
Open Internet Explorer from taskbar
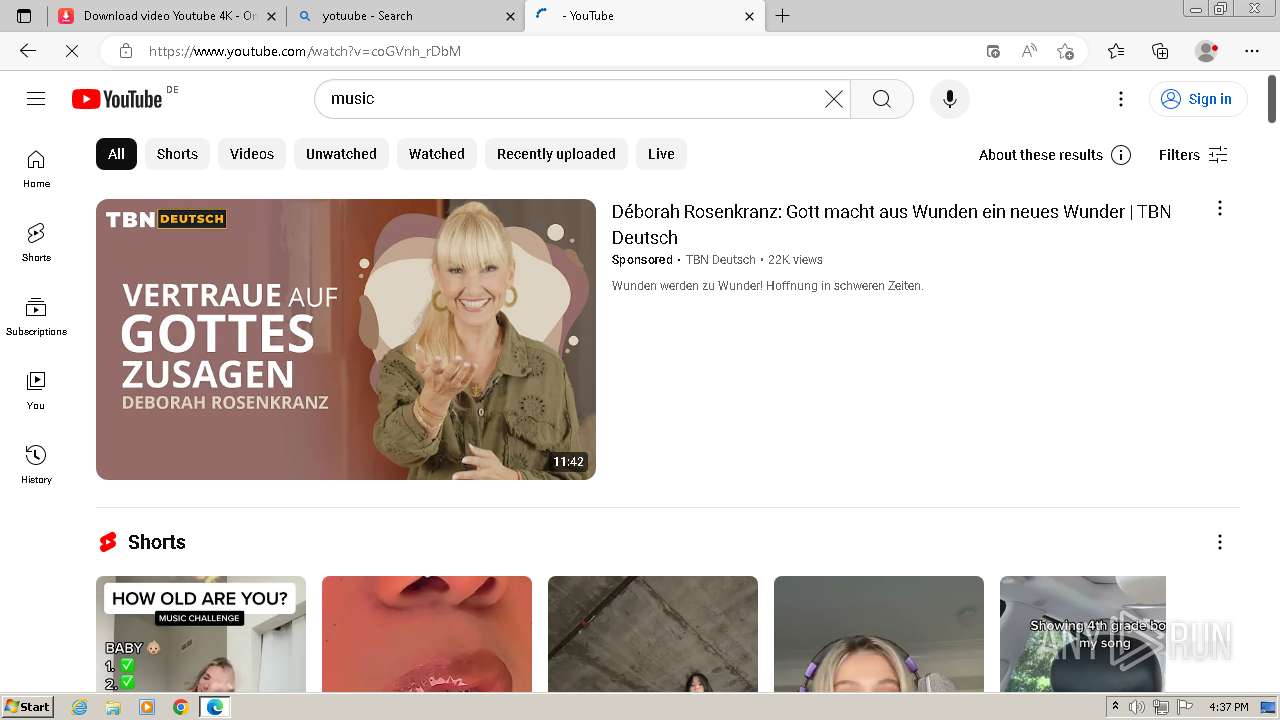tap(80, 707)
